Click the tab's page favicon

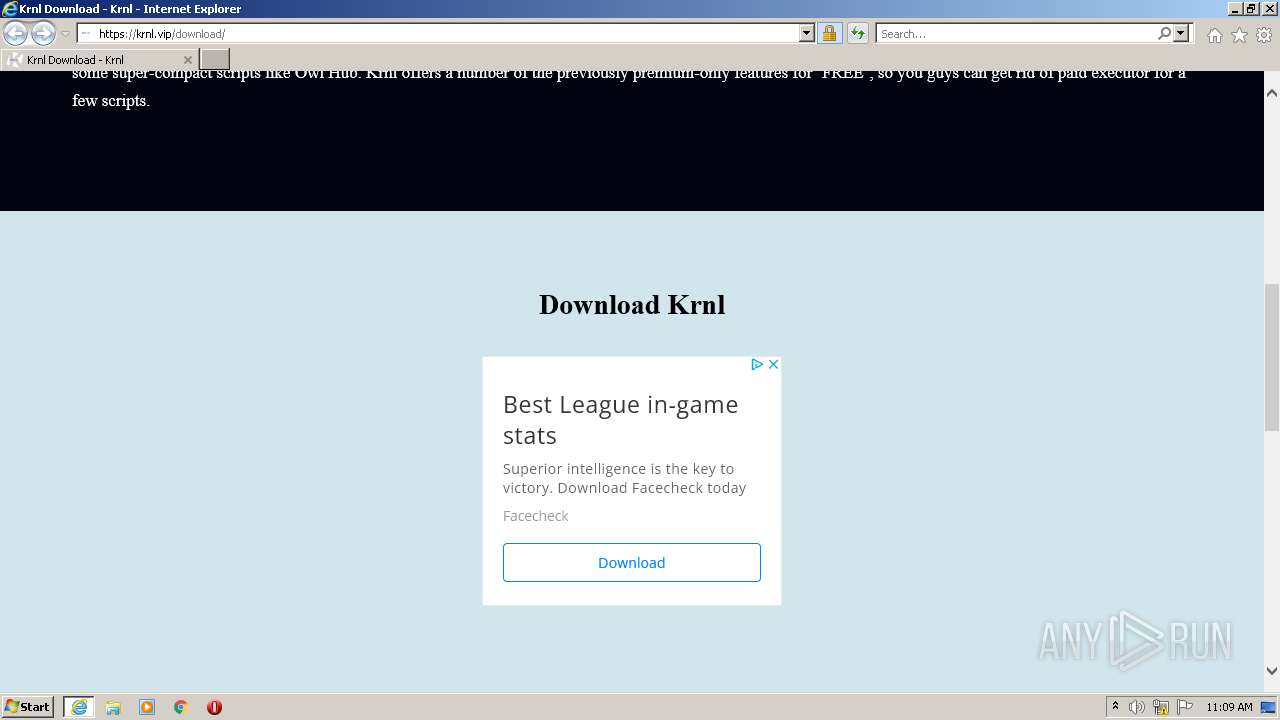click(14, 60)
